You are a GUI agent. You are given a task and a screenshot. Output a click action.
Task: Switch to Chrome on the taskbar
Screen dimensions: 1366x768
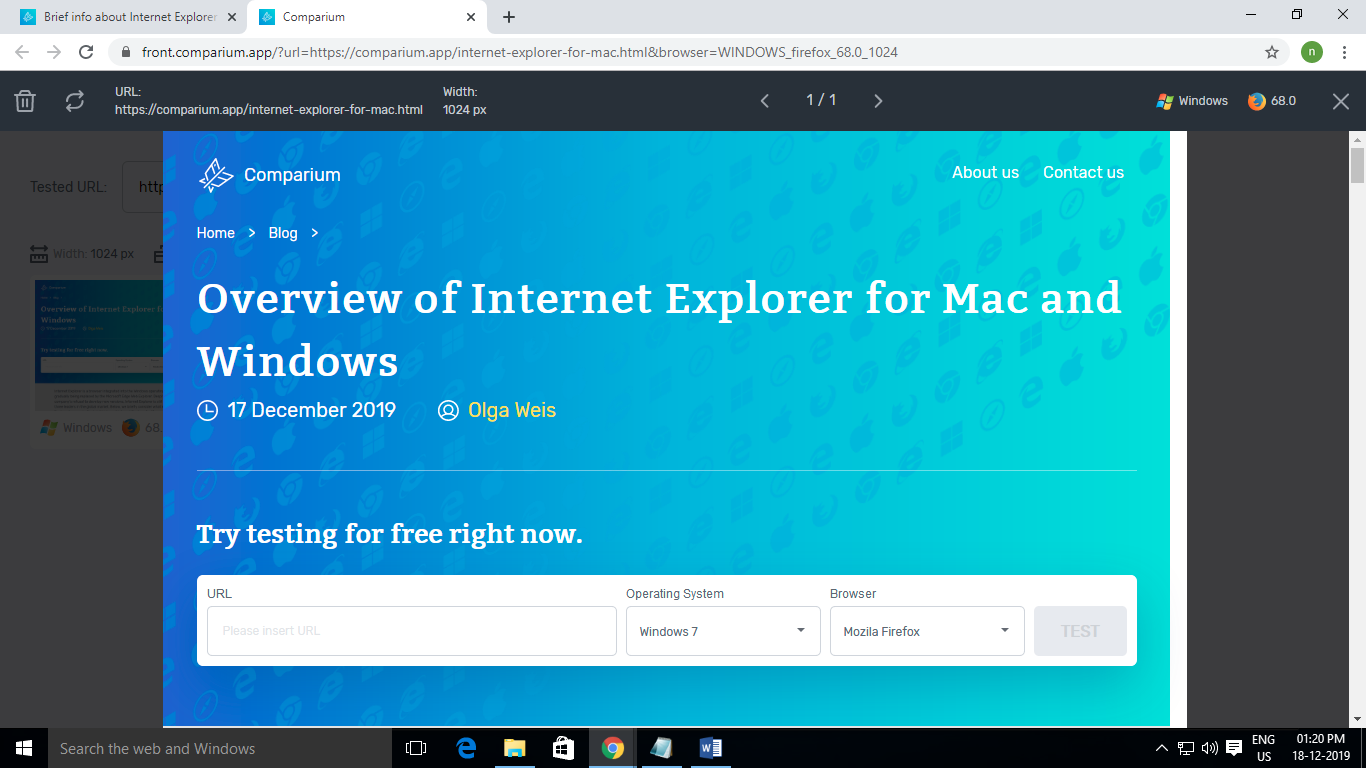[x=613, y=748]
